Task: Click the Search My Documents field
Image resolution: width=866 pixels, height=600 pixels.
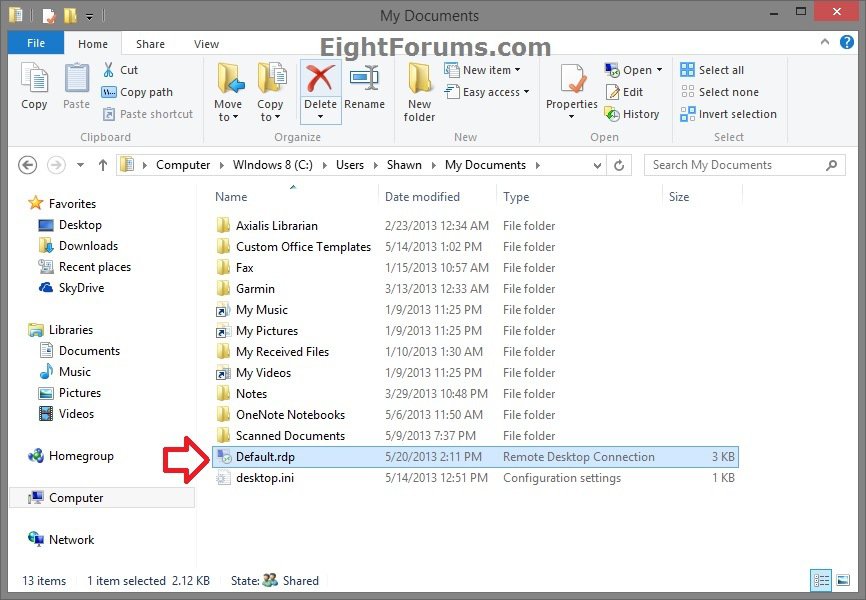Action: point(743,165)
